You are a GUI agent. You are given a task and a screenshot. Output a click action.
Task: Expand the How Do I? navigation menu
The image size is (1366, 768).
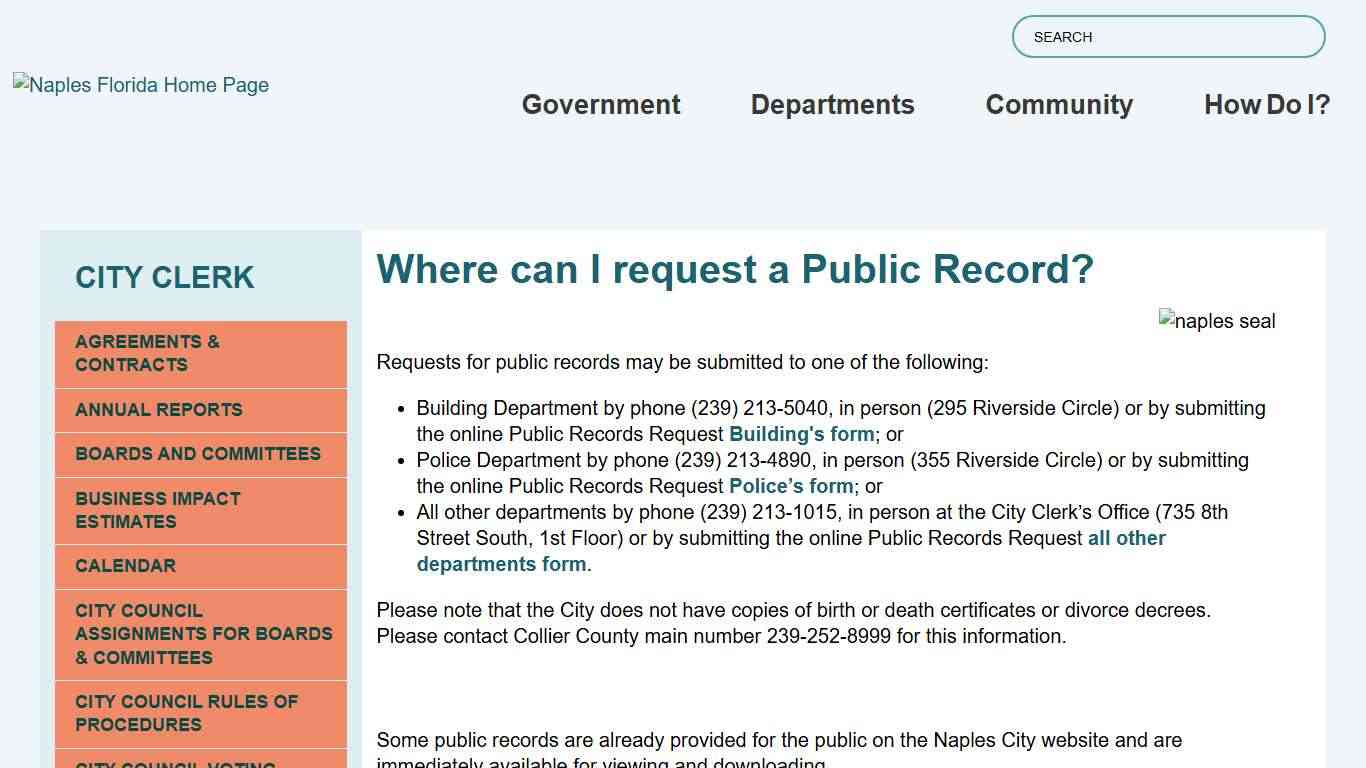[x=1266, y=104]
